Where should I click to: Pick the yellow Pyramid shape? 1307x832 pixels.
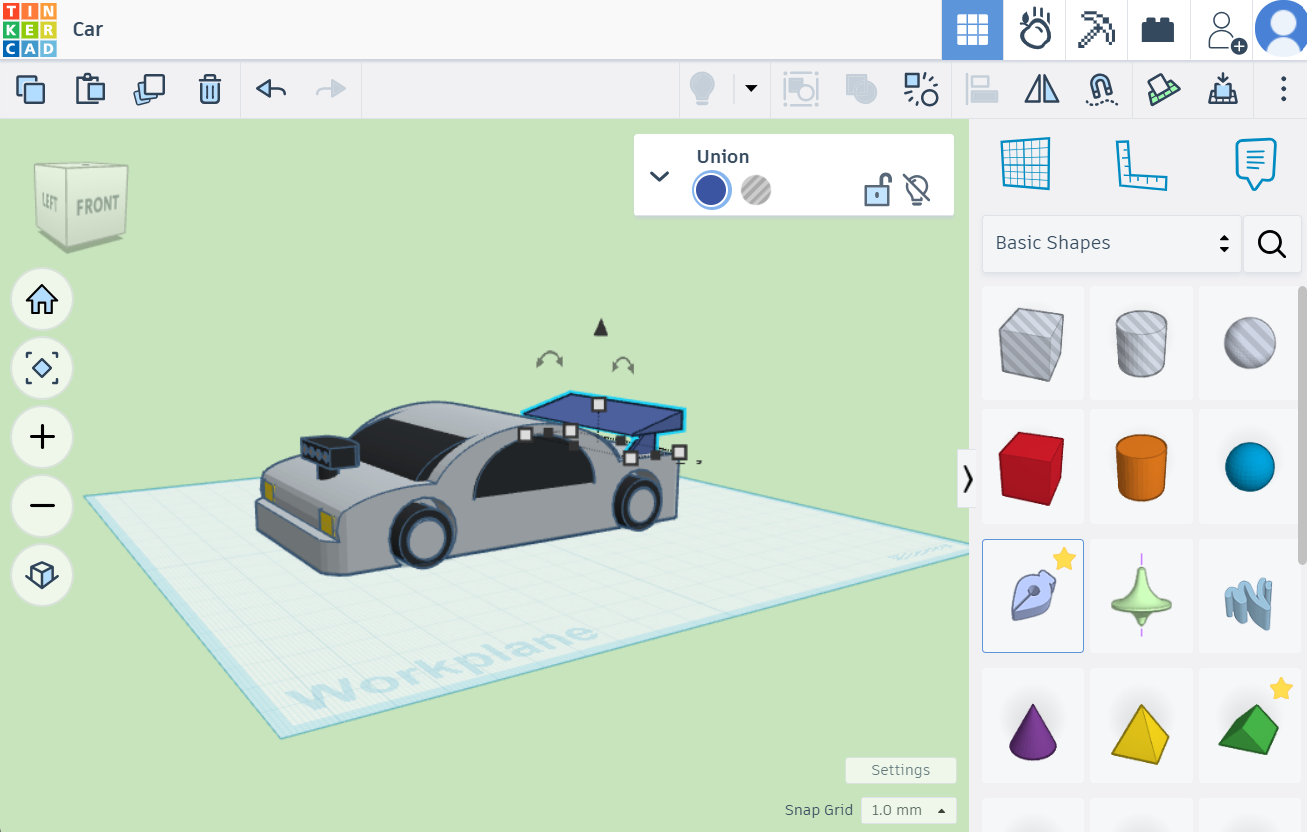click(1141, 726)
